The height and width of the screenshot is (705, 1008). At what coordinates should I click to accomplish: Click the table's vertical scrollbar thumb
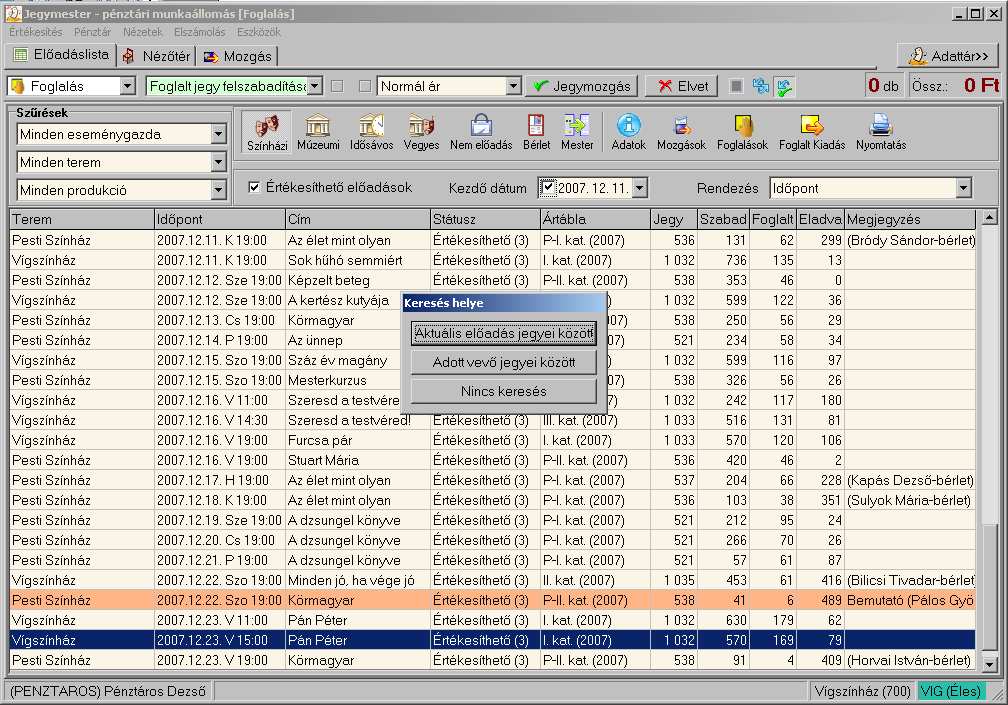pyautogui.click(x=990, y=589)
